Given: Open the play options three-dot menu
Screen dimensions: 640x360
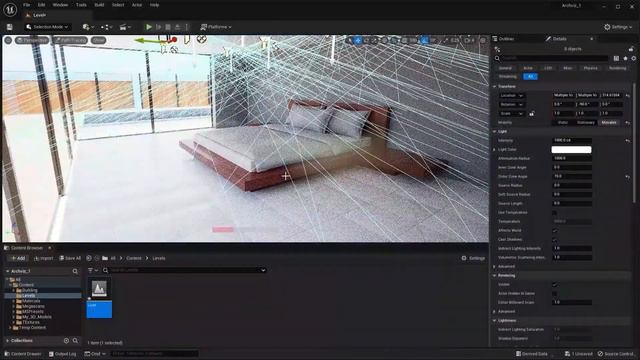Looking at the screenshot, I should tap(187, 27).
